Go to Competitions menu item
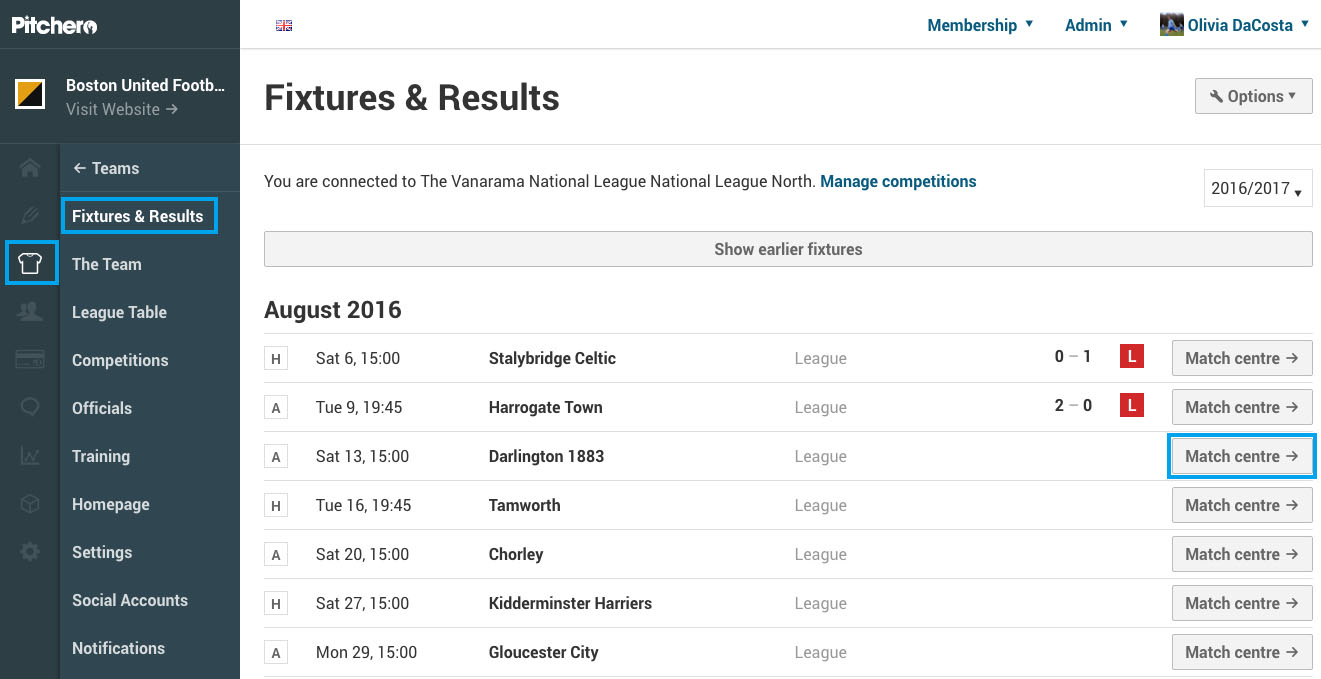The height and width of the screenshot is (679, 1321). point(120,360)
